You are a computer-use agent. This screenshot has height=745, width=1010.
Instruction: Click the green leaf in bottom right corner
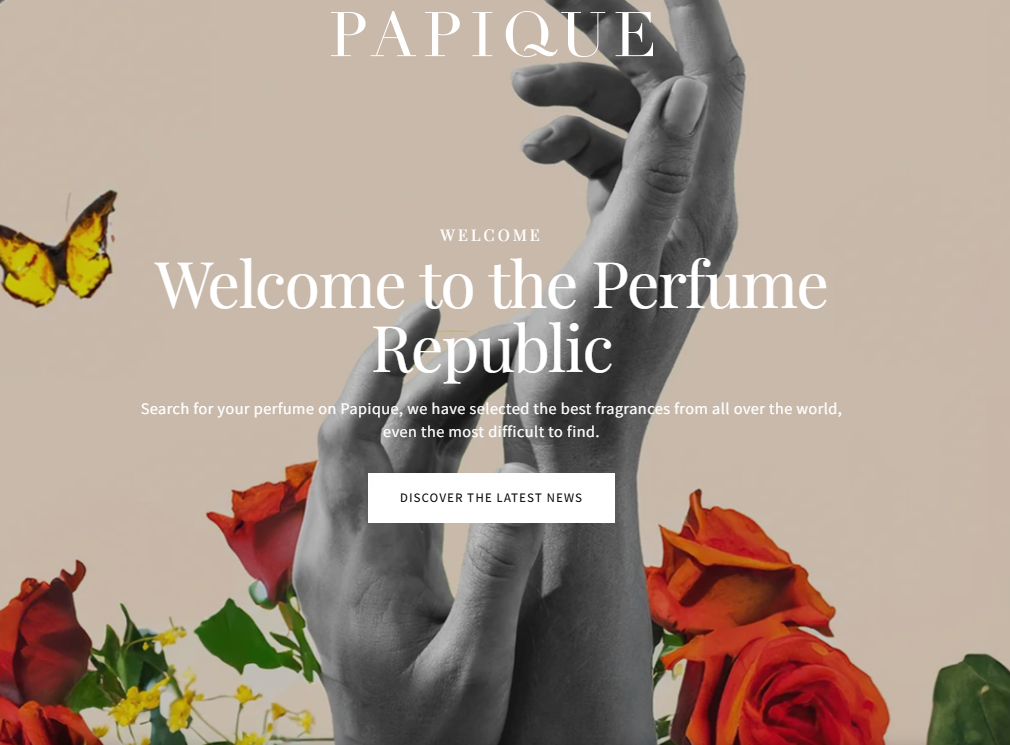click(x=969, y=701)
